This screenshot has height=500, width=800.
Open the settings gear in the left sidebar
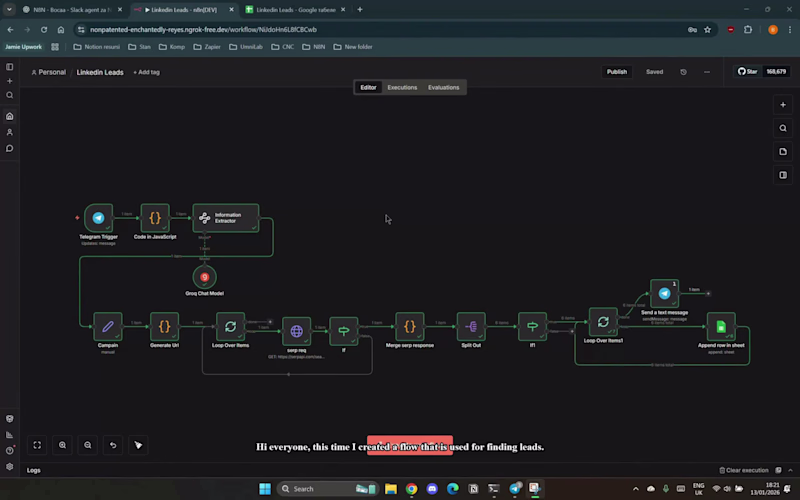[10, 466]
